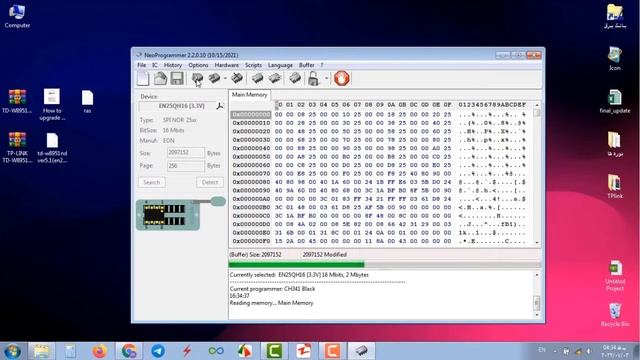The width and height of the screenshot is (640, 360).
Task: Click hex view scrollbar down arrow
Action: (x=537, y=242)
